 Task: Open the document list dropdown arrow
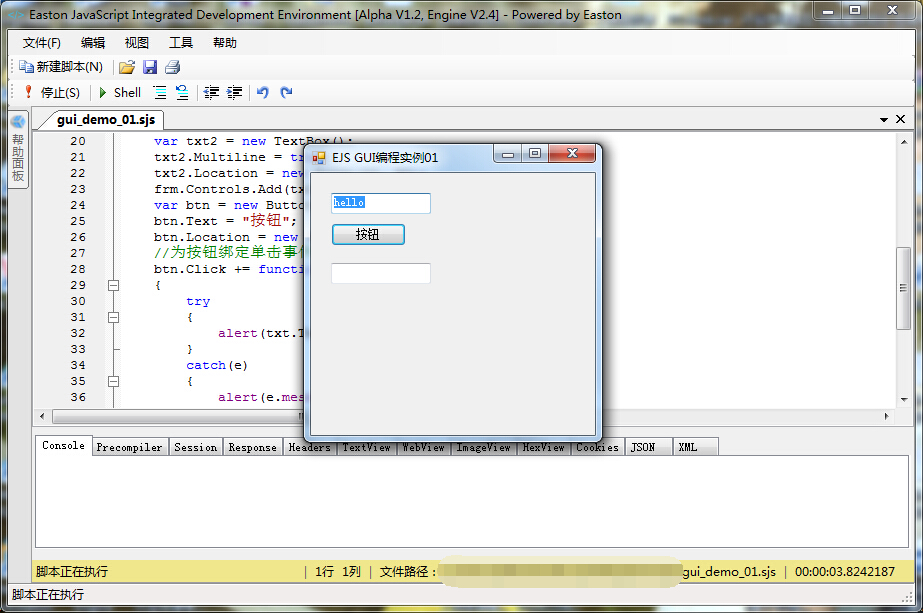click(884, 120)
